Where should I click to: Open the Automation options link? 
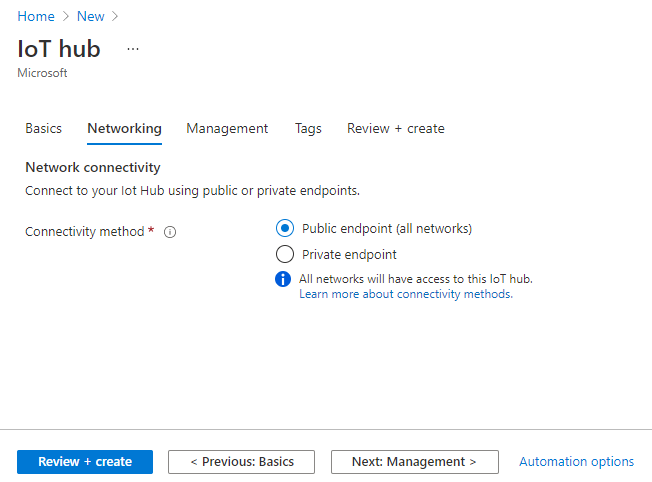tap(576, 462)
